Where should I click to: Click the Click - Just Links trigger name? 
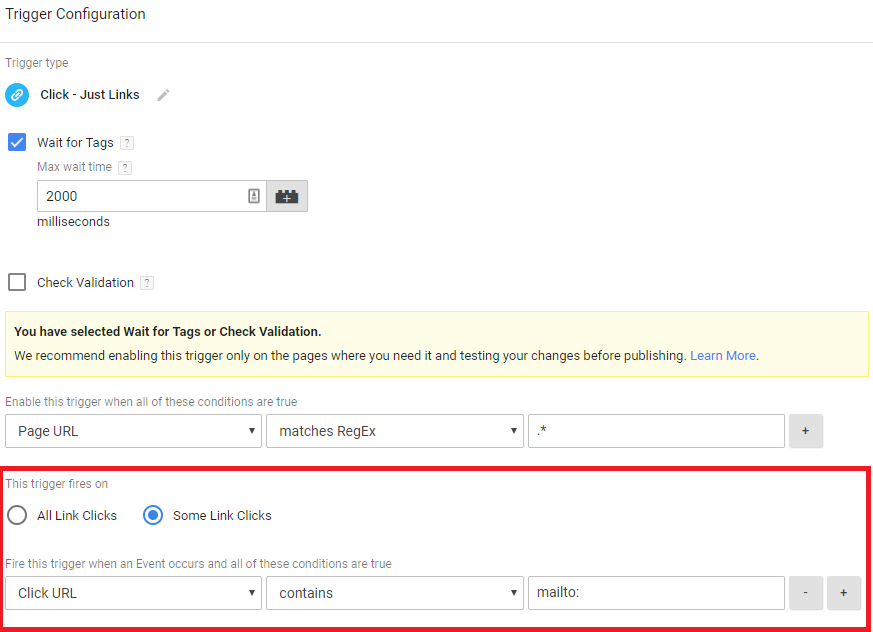click(90, 95)
